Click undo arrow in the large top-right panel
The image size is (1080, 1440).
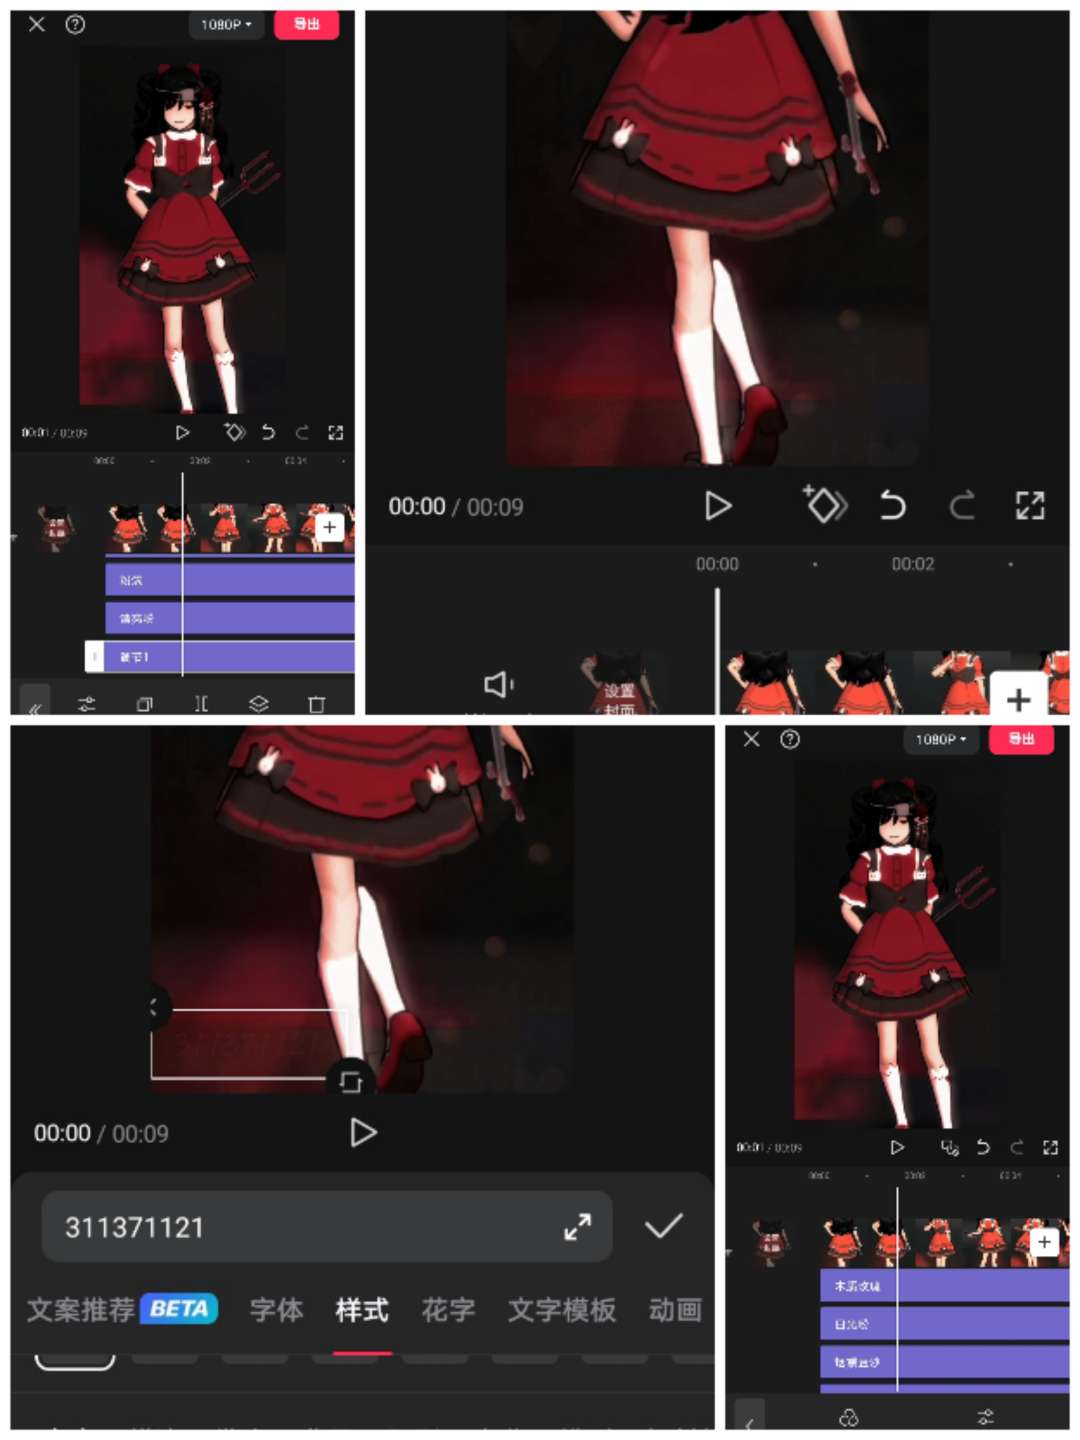coord(892,506)
